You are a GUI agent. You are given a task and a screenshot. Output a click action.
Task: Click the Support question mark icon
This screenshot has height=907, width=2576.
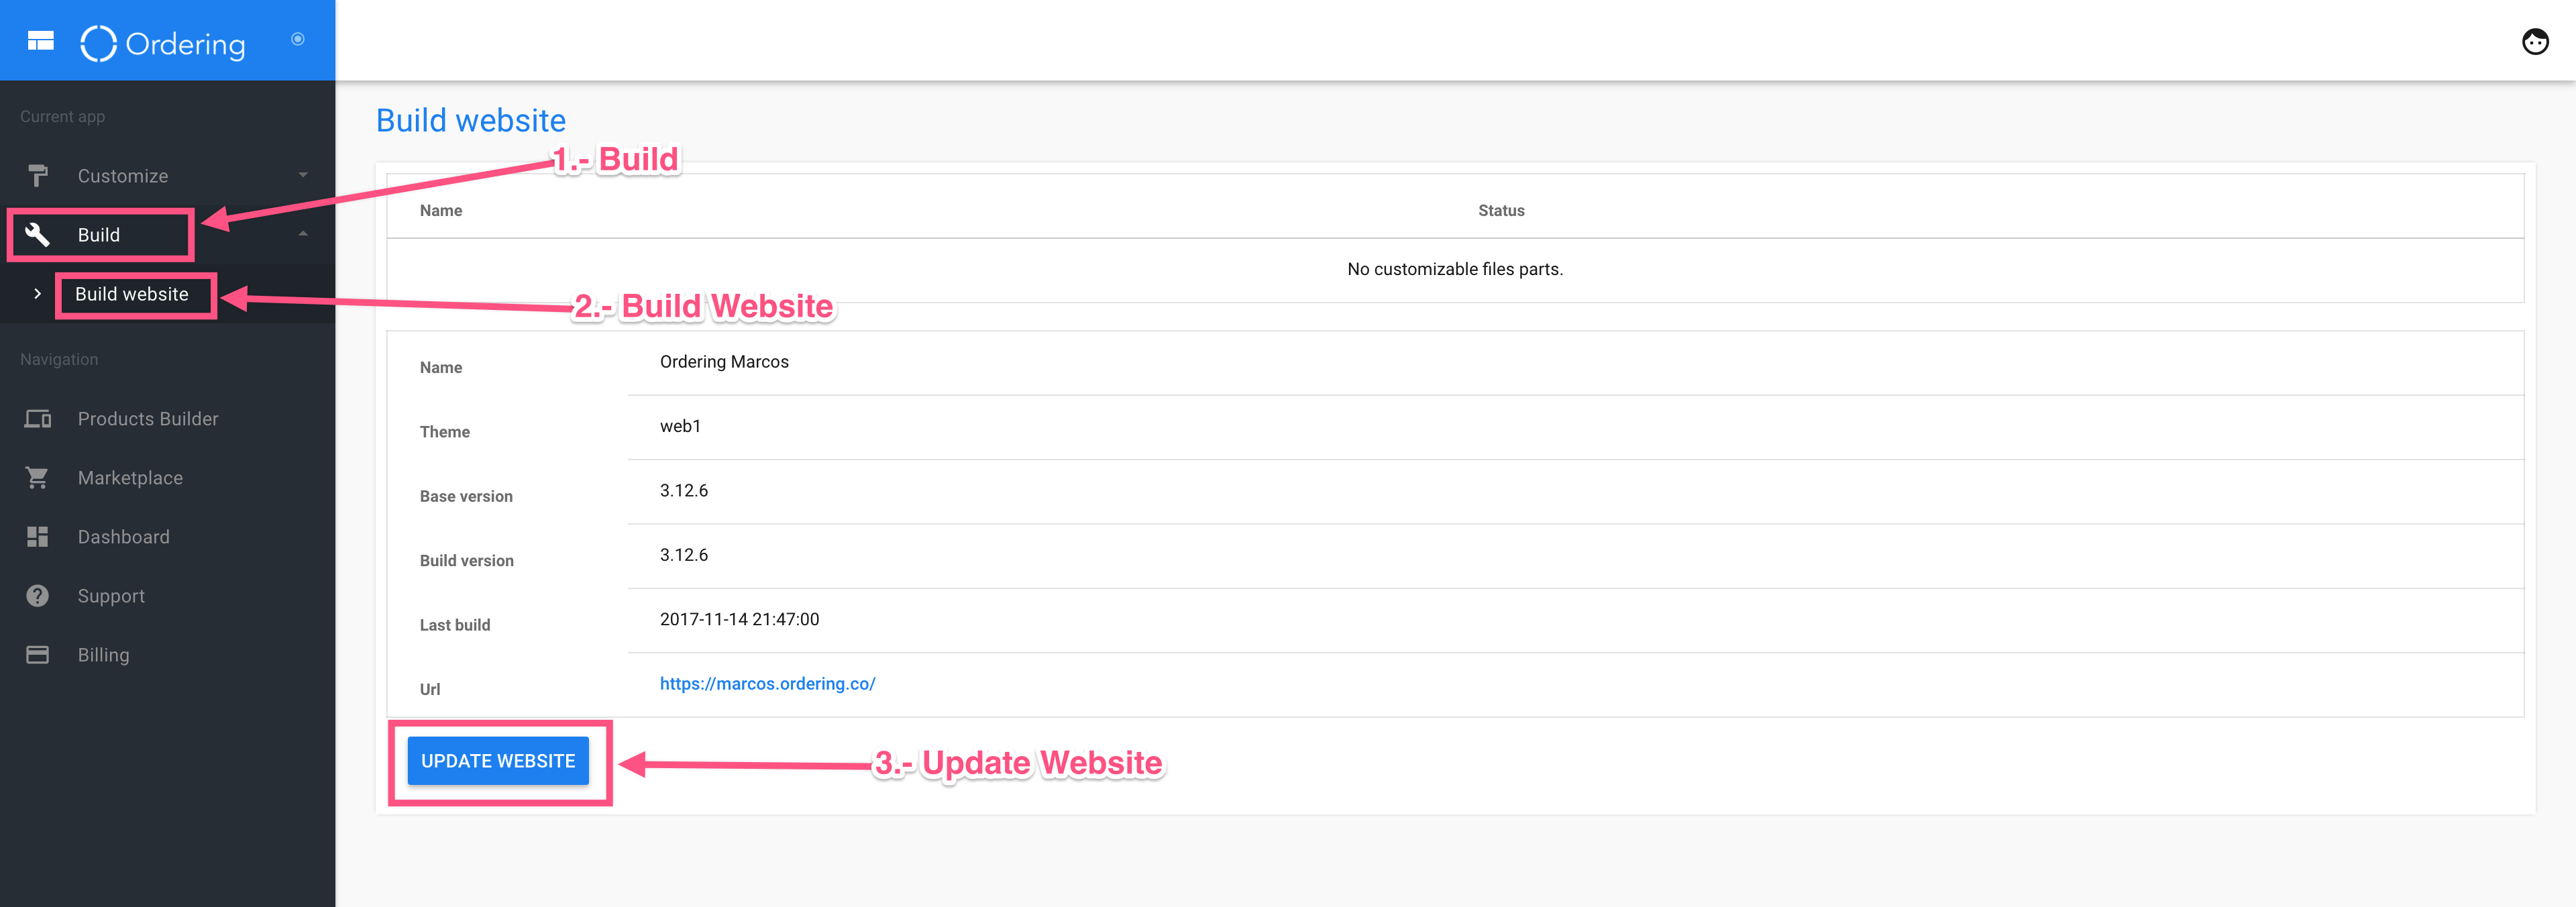tap(38, 596)
